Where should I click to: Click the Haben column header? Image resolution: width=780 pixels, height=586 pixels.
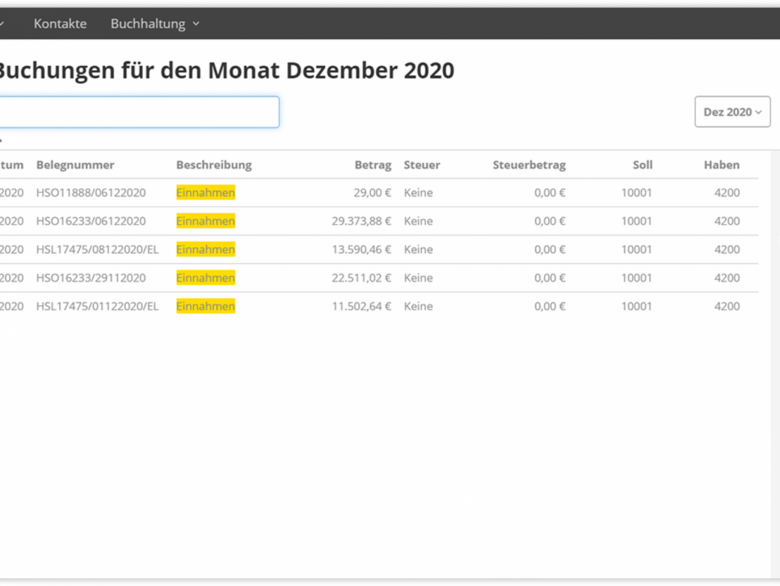pyautogui.click(x=721, y=165)
